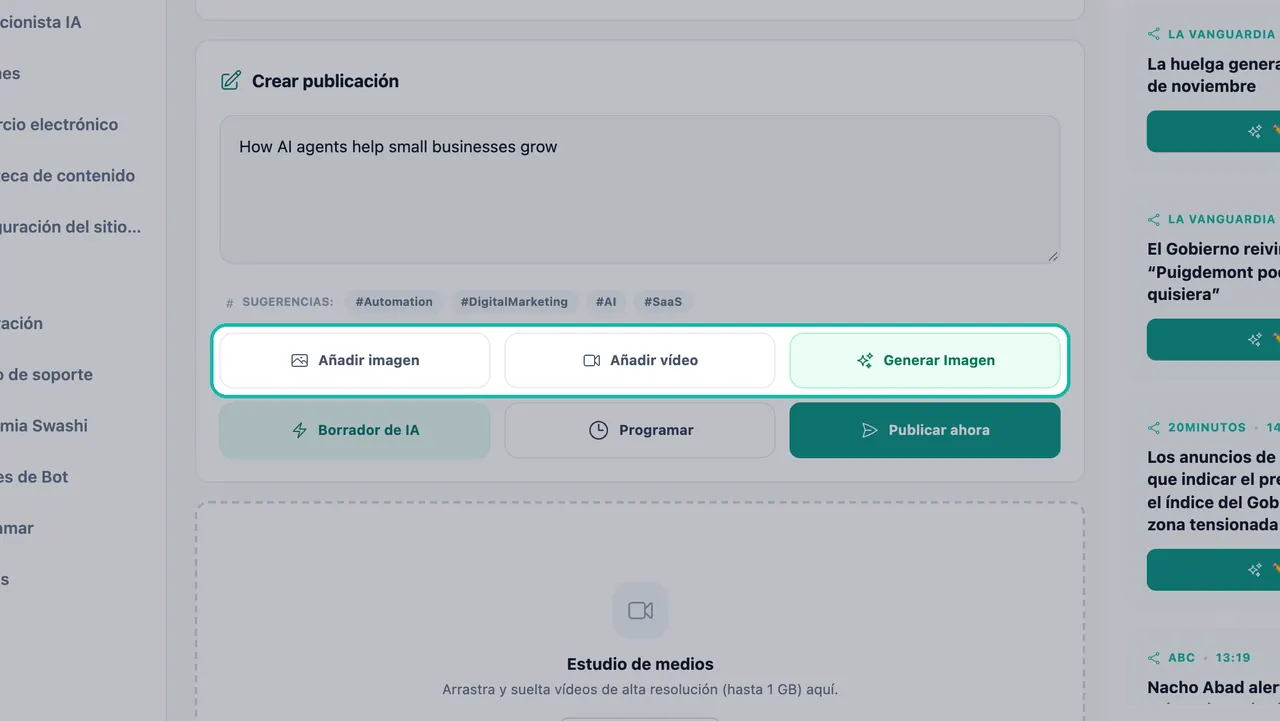
Task: Click the video camera icon in Estudio de medios
Action: pyautogui.click(x=640, y=610)
